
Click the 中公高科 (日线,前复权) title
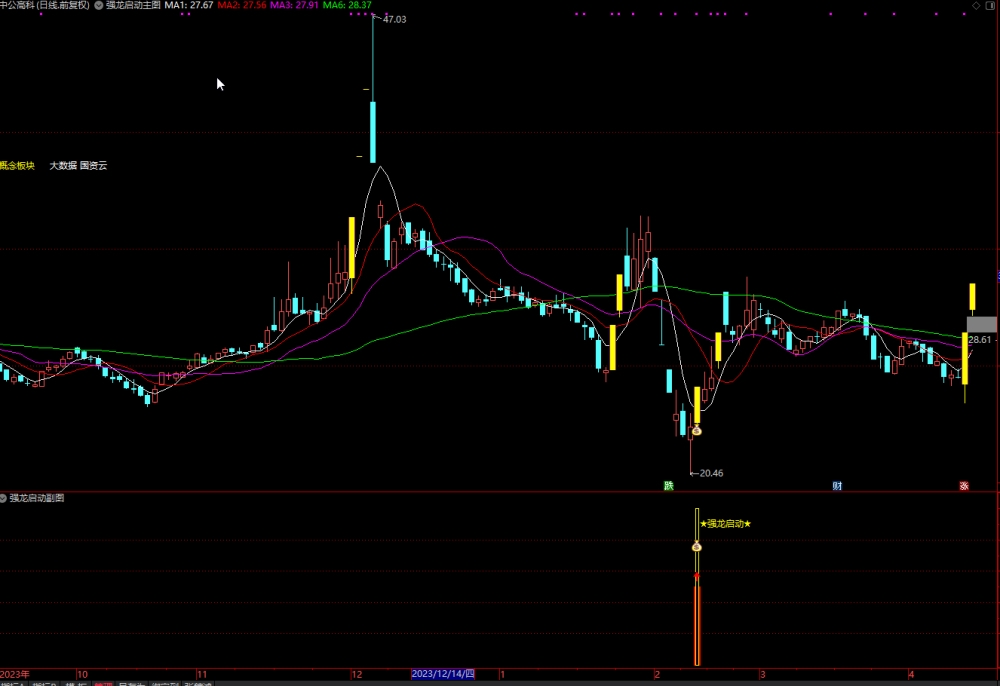click(x=45, y=5)
